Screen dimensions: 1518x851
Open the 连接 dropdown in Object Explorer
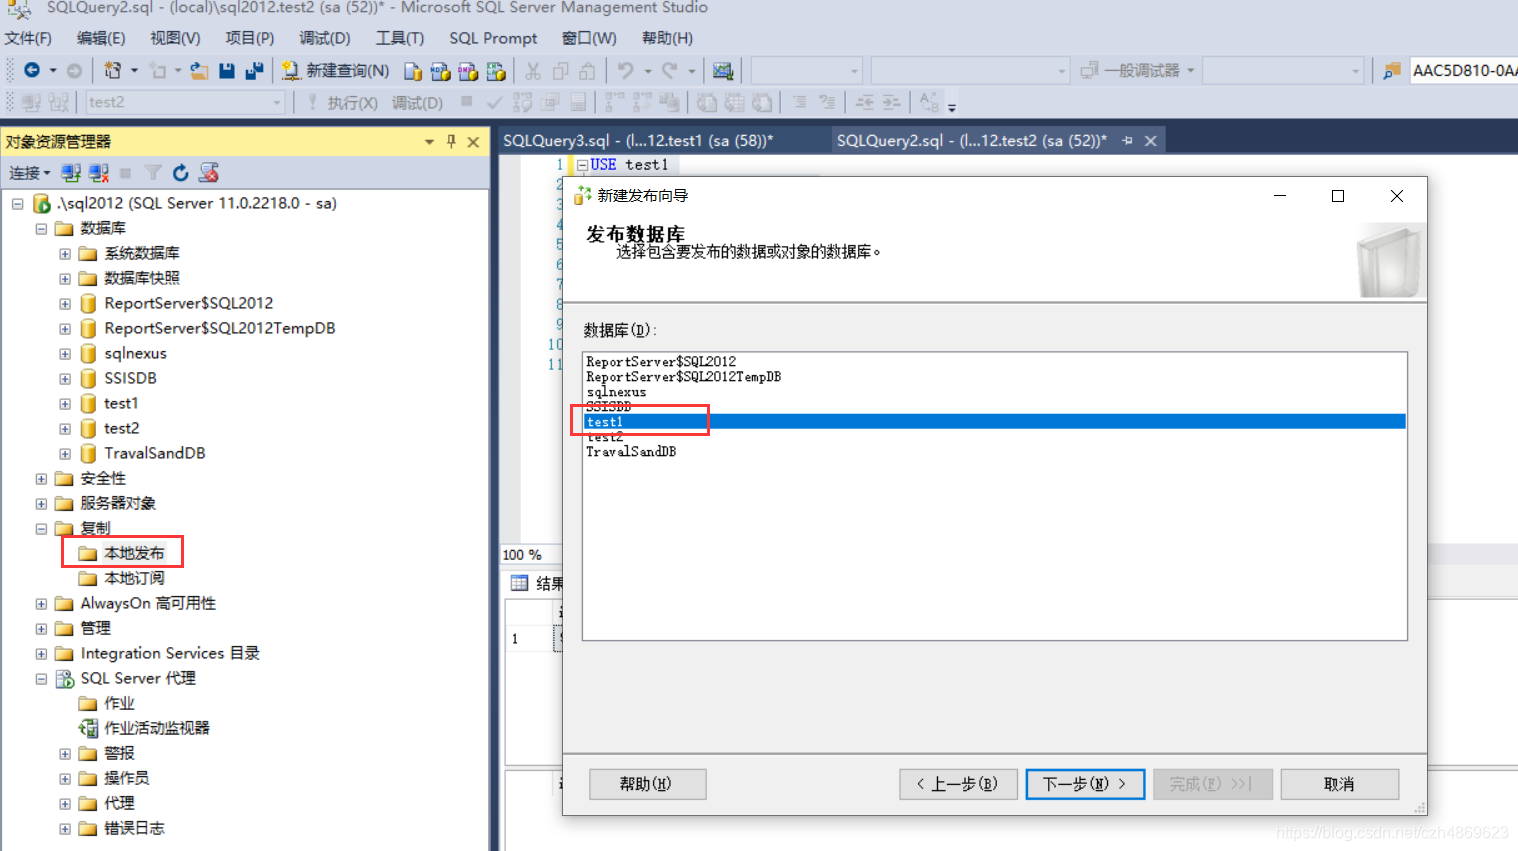(30, 173)
